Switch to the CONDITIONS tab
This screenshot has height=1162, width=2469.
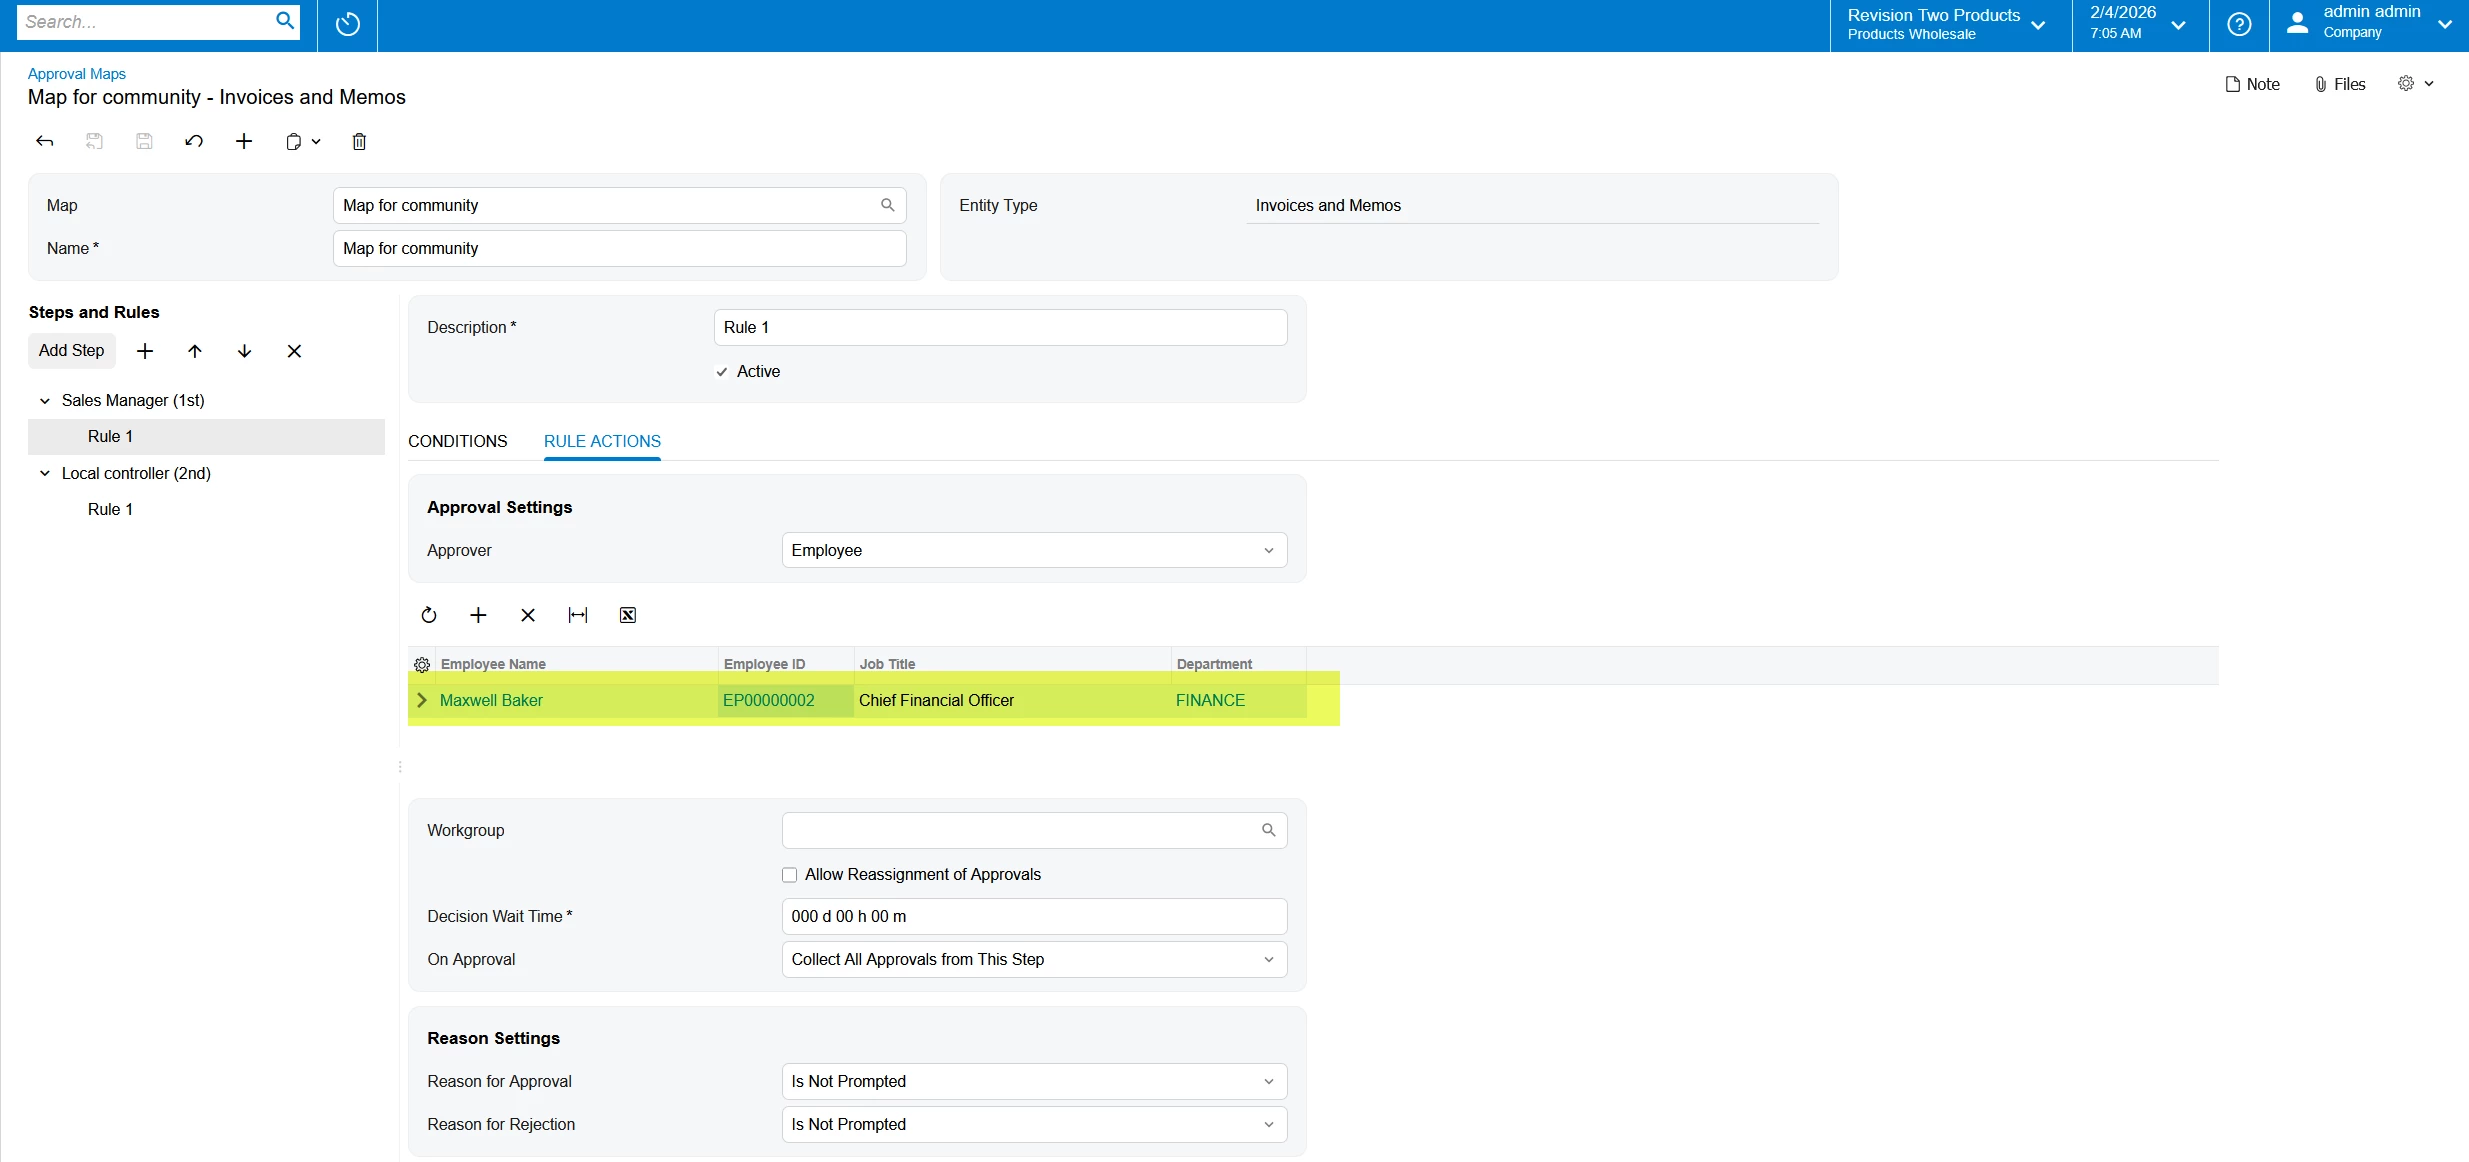pyautogui.click(x=457, y=441)
